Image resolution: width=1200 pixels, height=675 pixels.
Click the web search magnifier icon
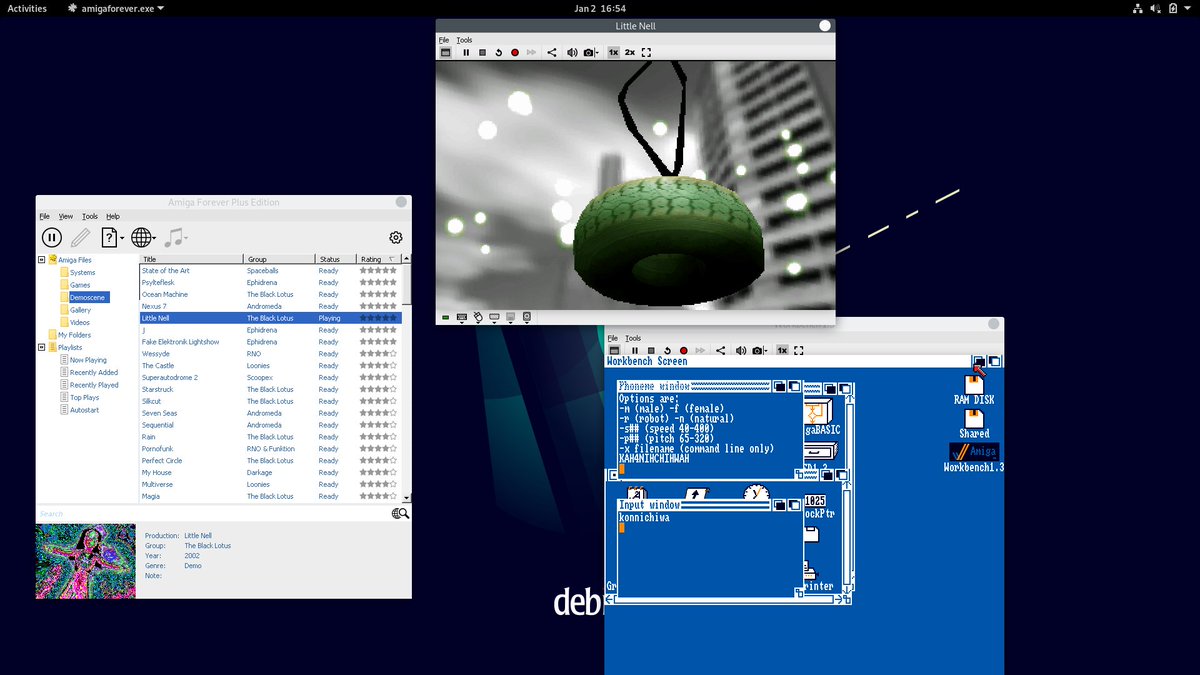(x=401, y=513)
